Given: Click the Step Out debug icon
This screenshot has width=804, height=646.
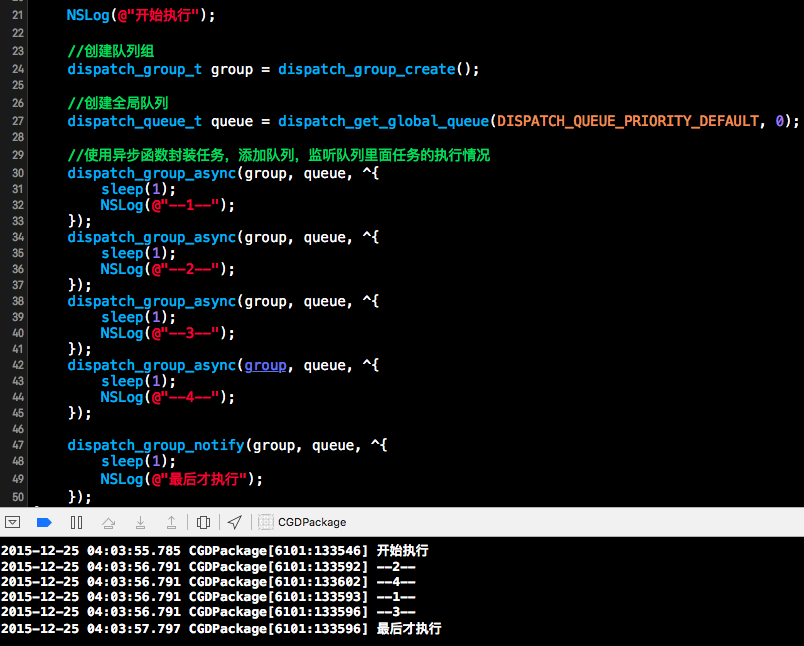Looking at the screenshot, I should pos(171,522).
